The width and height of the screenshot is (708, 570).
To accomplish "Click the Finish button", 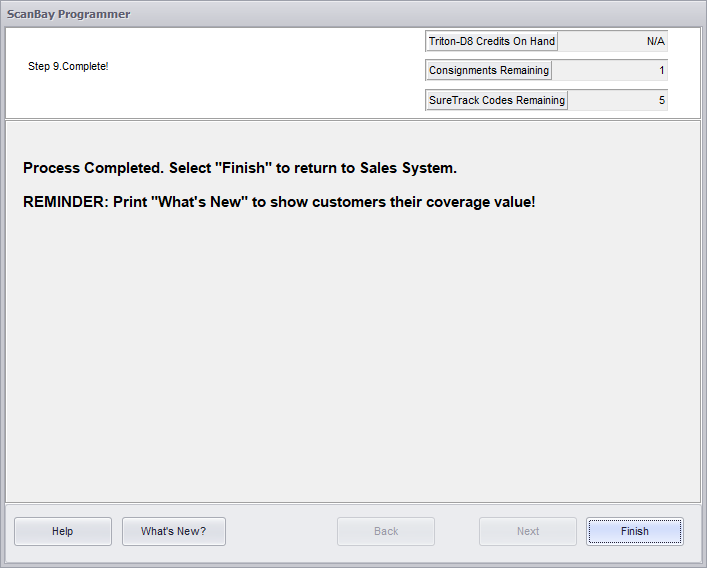I will coord(634,531).
